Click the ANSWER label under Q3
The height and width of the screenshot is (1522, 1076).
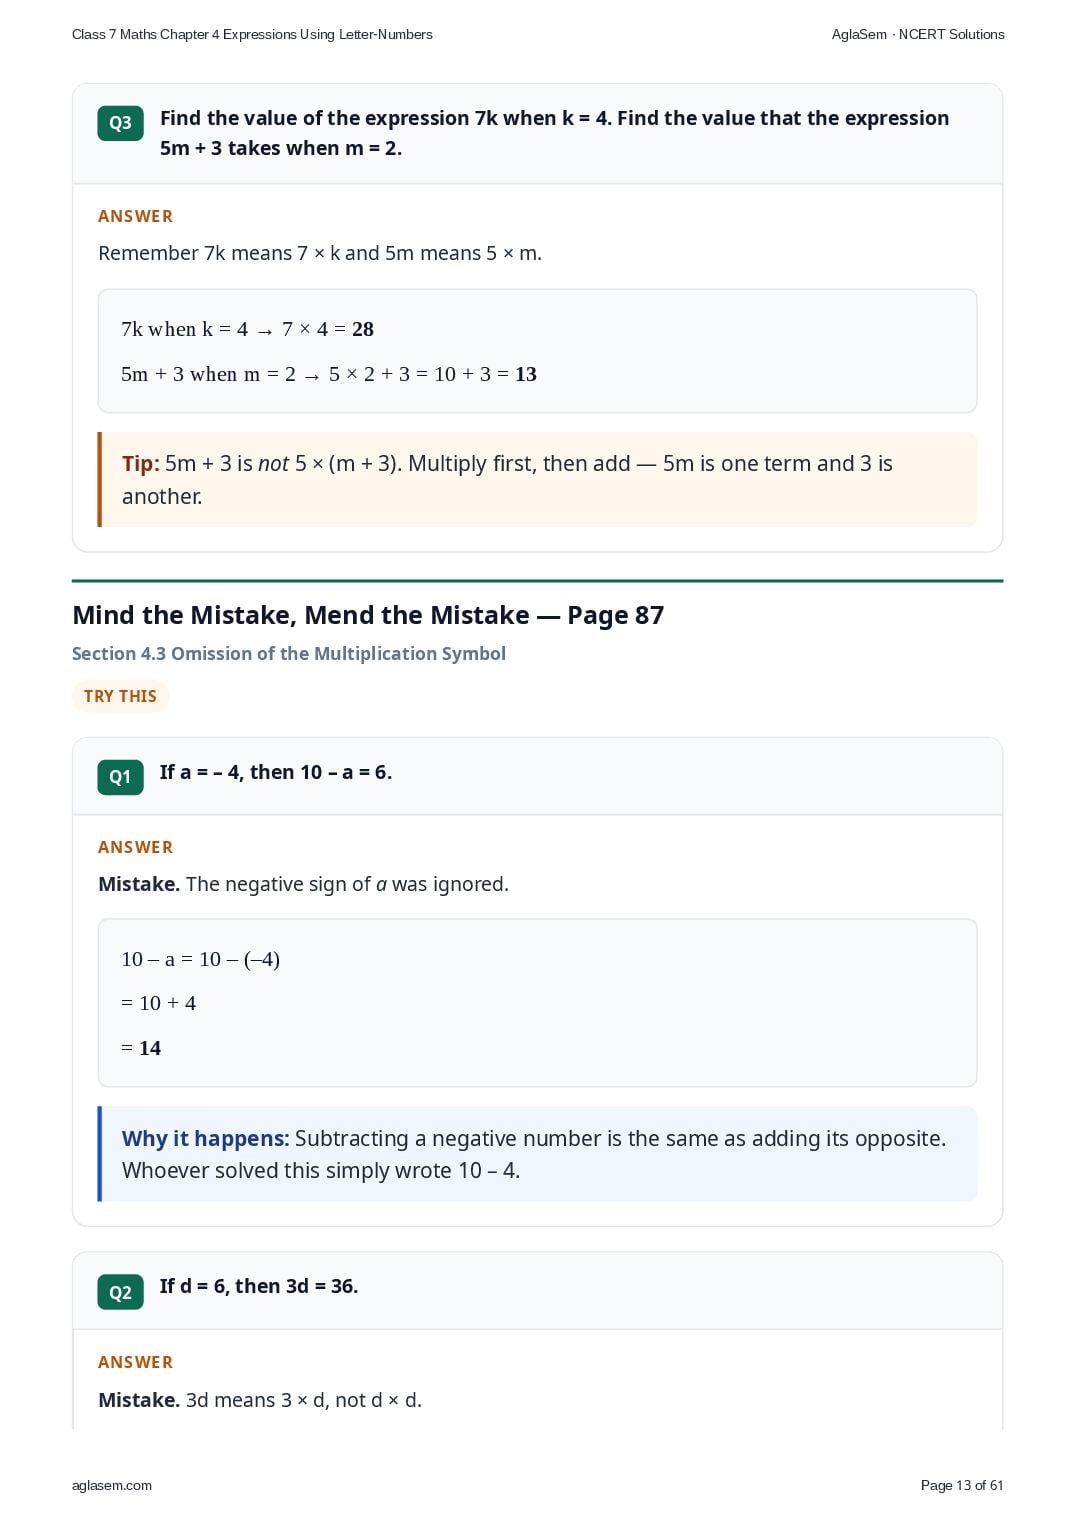[136, 216]
